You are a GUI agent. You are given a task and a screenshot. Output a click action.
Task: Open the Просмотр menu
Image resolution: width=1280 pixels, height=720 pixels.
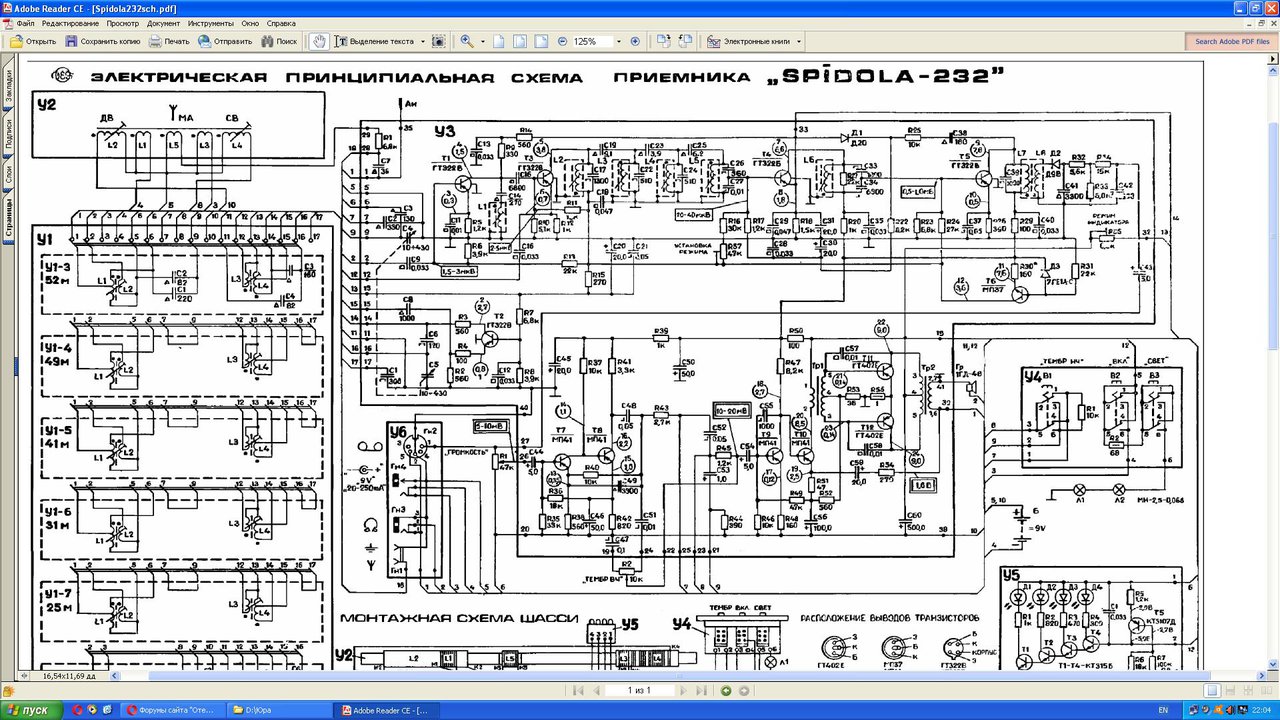click(x=122, y=22)
